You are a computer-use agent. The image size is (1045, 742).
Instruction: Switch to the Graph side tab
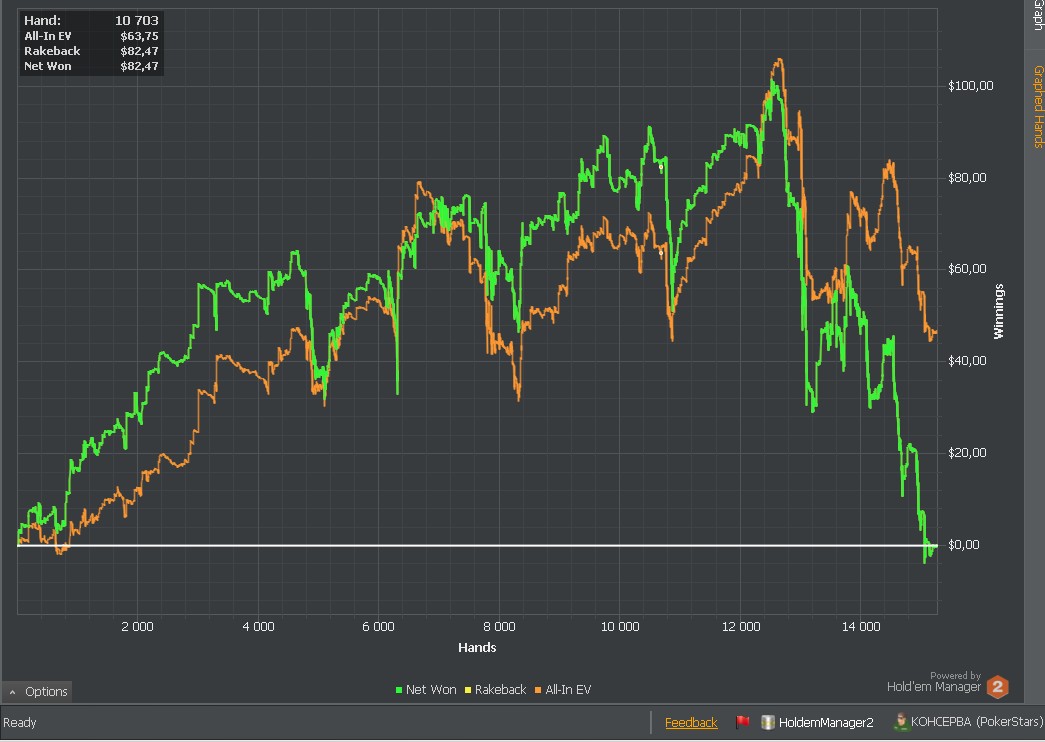pyautogui.click(x=1037, y=16)
